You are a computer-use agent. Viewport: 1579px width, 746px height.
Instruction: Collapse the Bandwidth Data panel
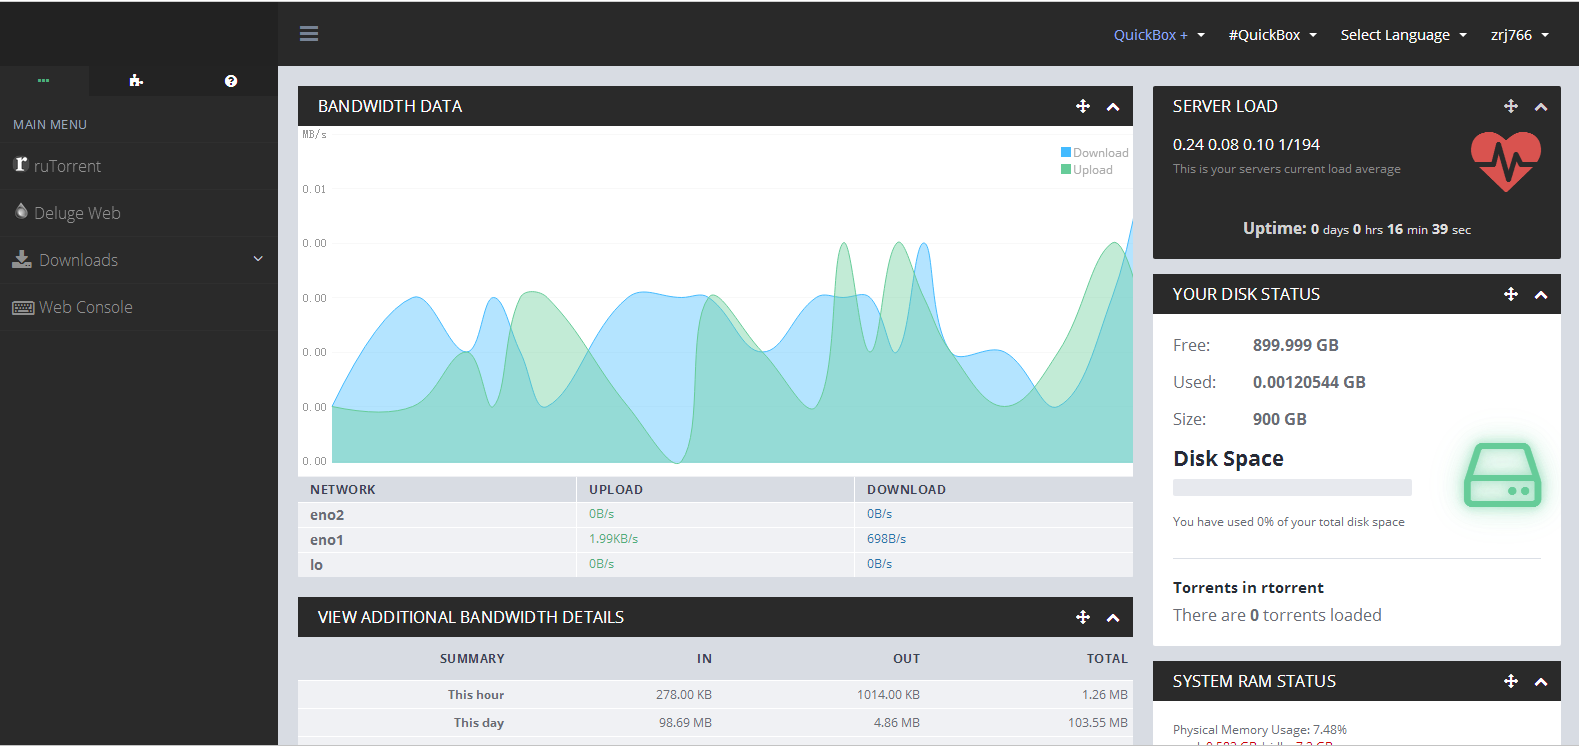tap(1113, 107)
